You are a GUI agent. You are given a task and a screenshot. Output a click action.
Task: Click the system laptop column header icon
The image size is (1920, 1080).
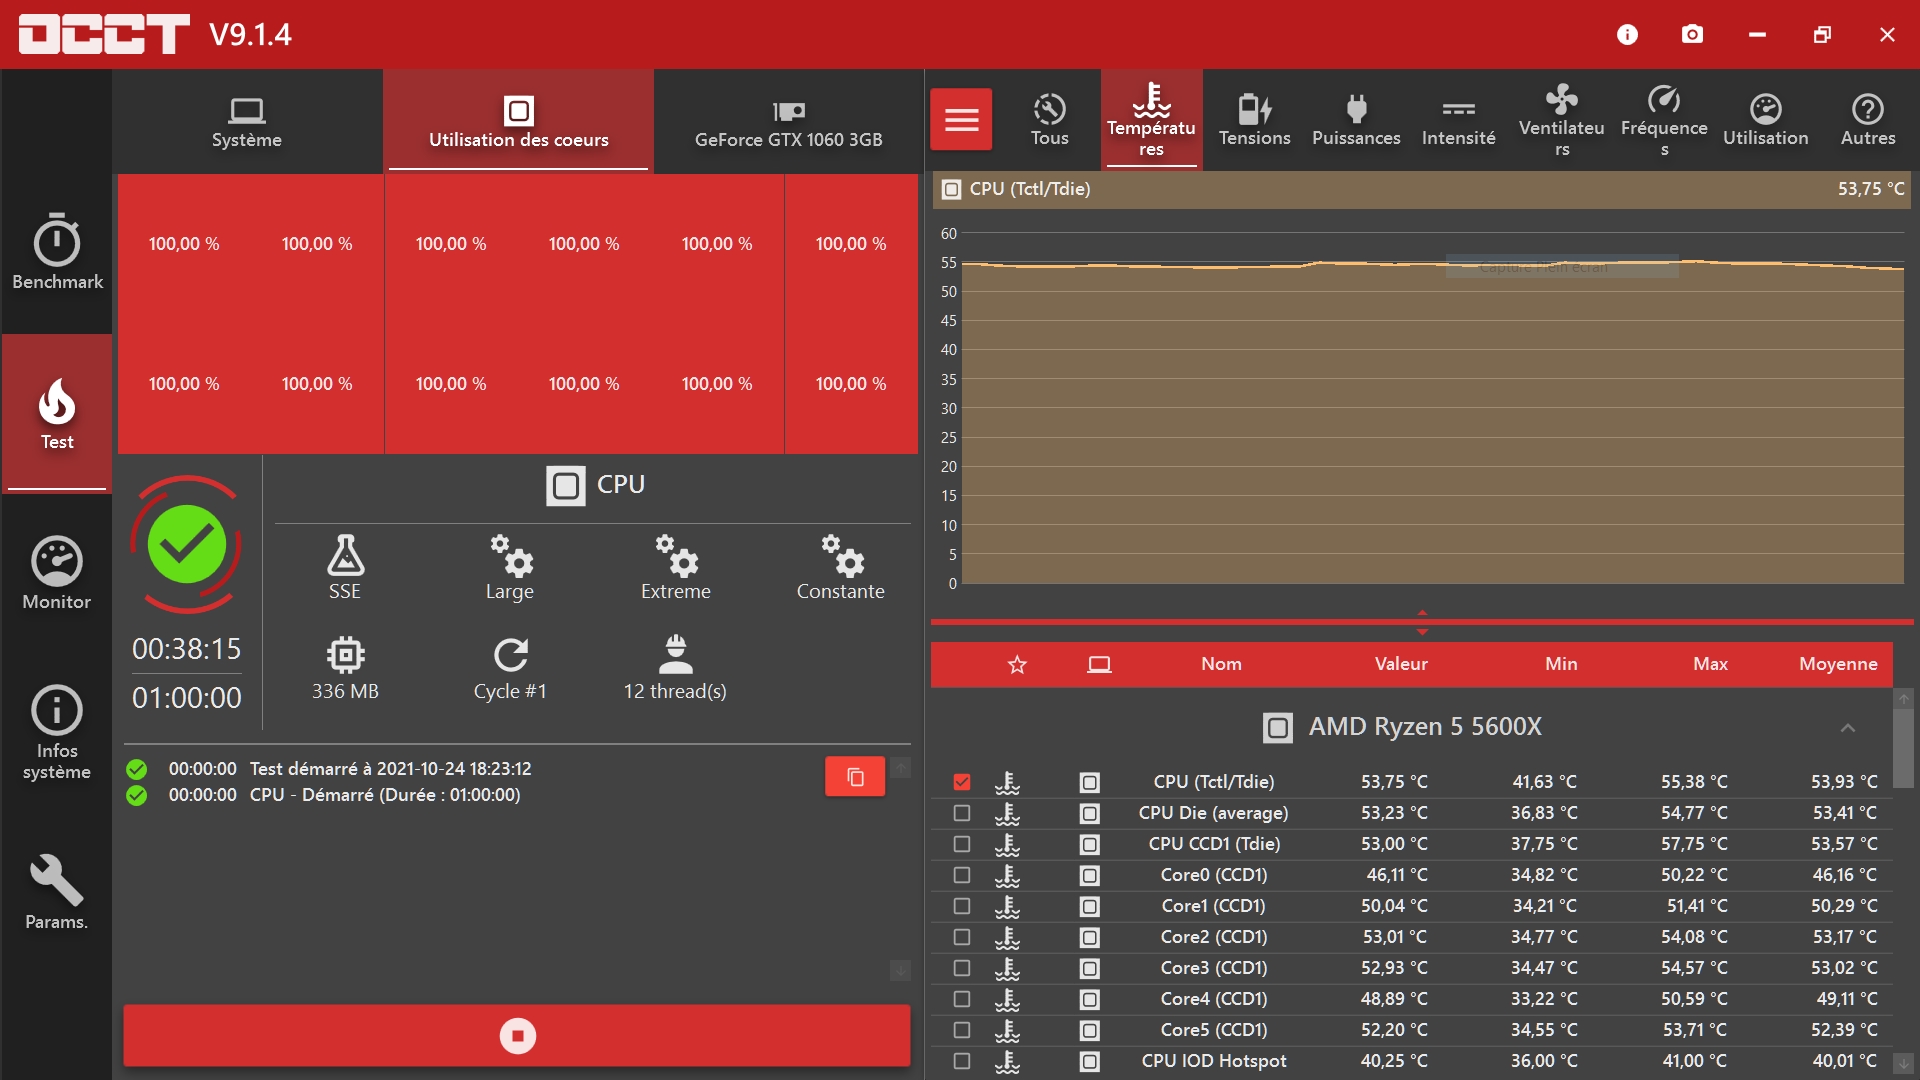[x=1099, y=665]
